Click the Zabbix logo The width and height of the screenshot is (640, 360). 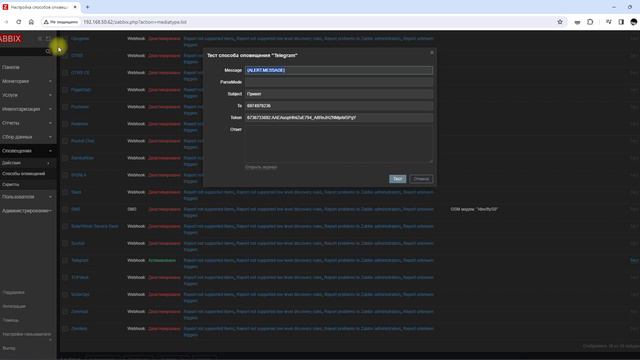coord(11,39)
